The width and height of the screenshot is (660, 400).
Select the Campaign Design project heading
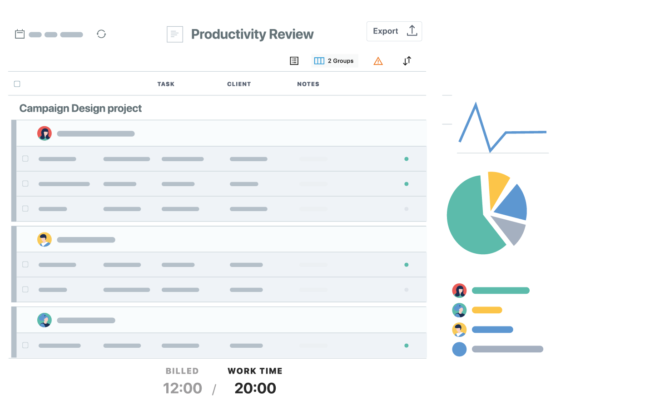(x=80, y=108)
